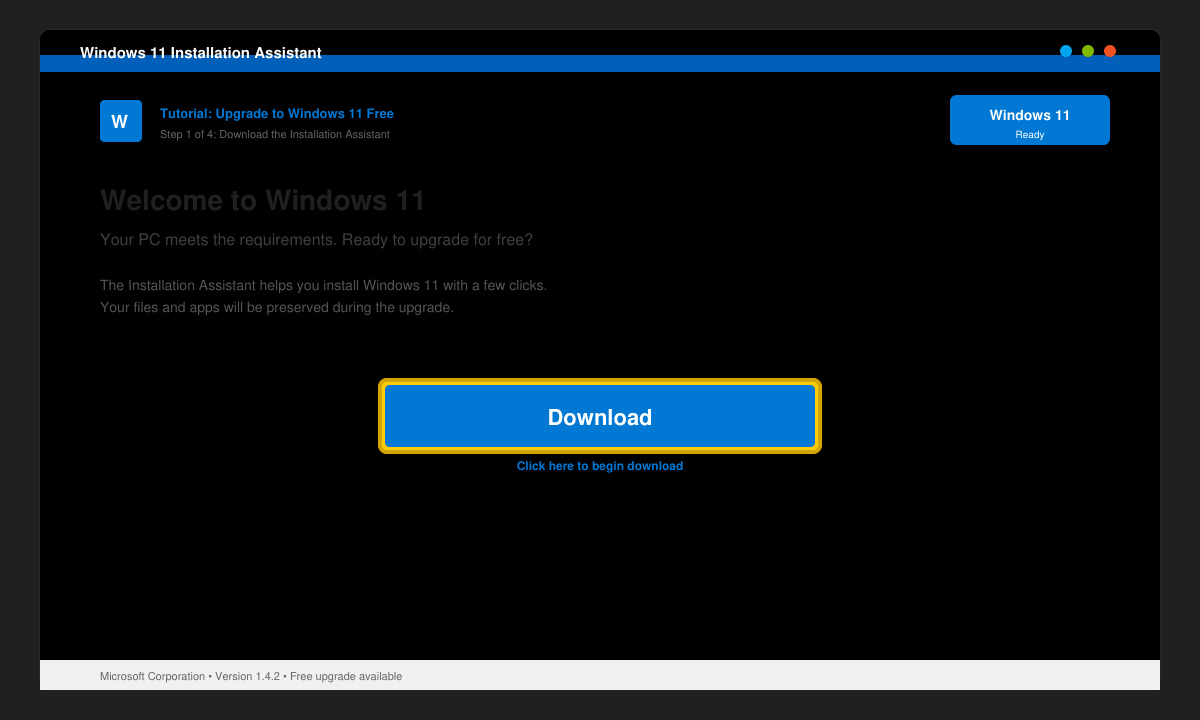
Task: Click the Windows 11 Ready button
Action: [x=1030, y=120]
